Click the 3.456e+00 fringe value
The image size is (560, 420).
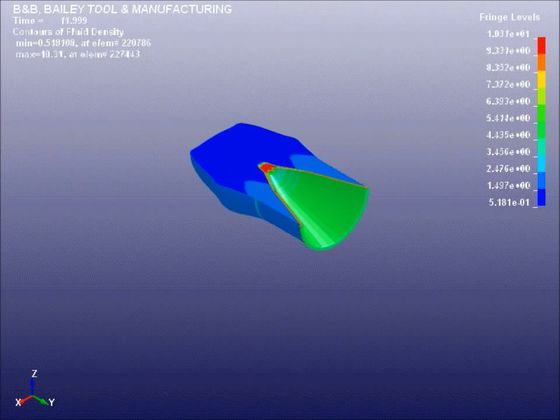[509, 152]
